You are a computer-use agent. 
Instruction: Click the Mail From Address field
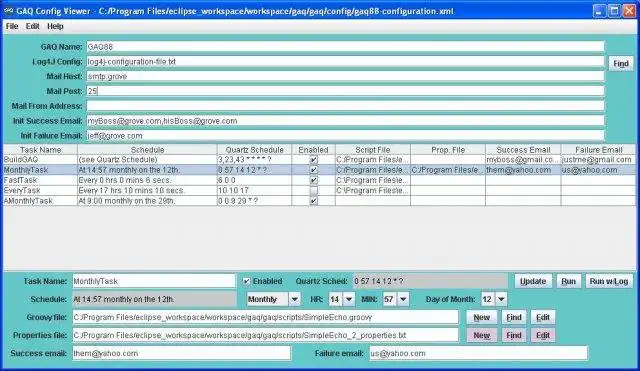(345, 106)
